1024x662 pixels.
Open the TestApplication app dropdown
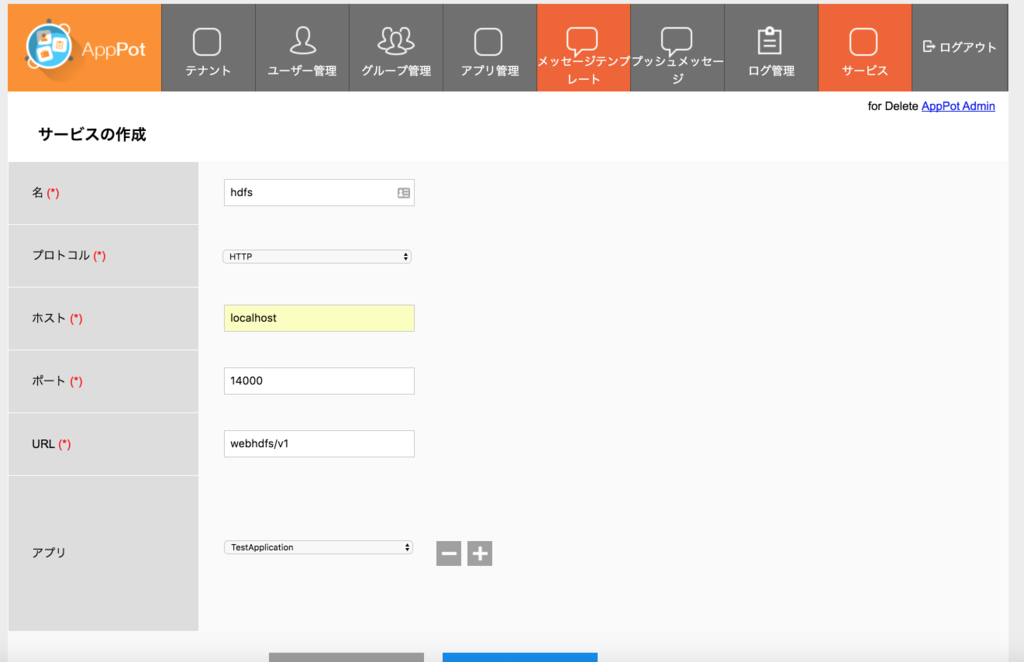(x=318, y=547)
